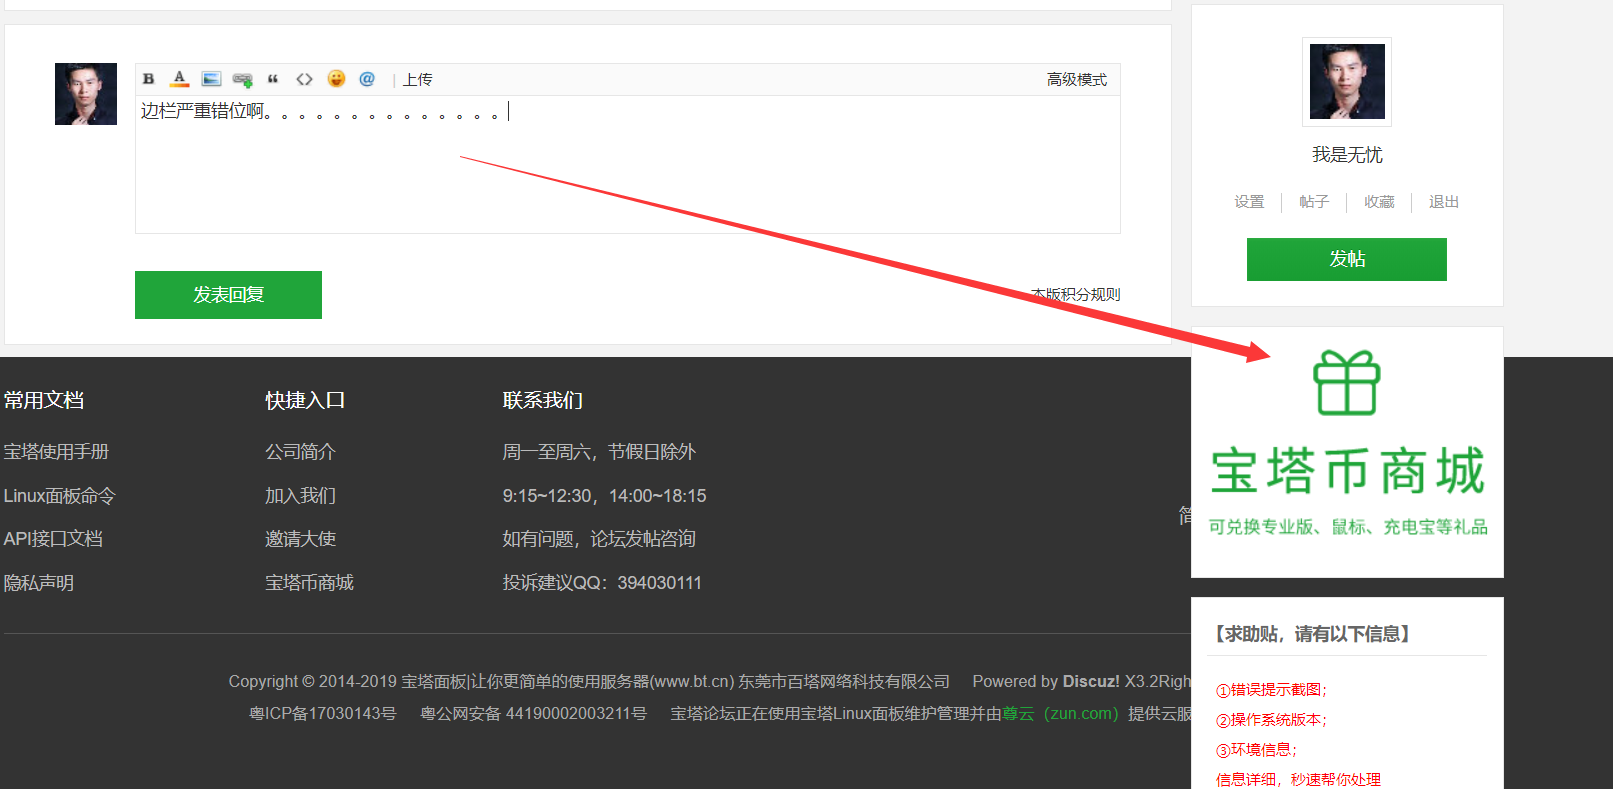Open the 我是无忧 username profile
Screen dimensions: 1613x789
(x=1347, y=155)
